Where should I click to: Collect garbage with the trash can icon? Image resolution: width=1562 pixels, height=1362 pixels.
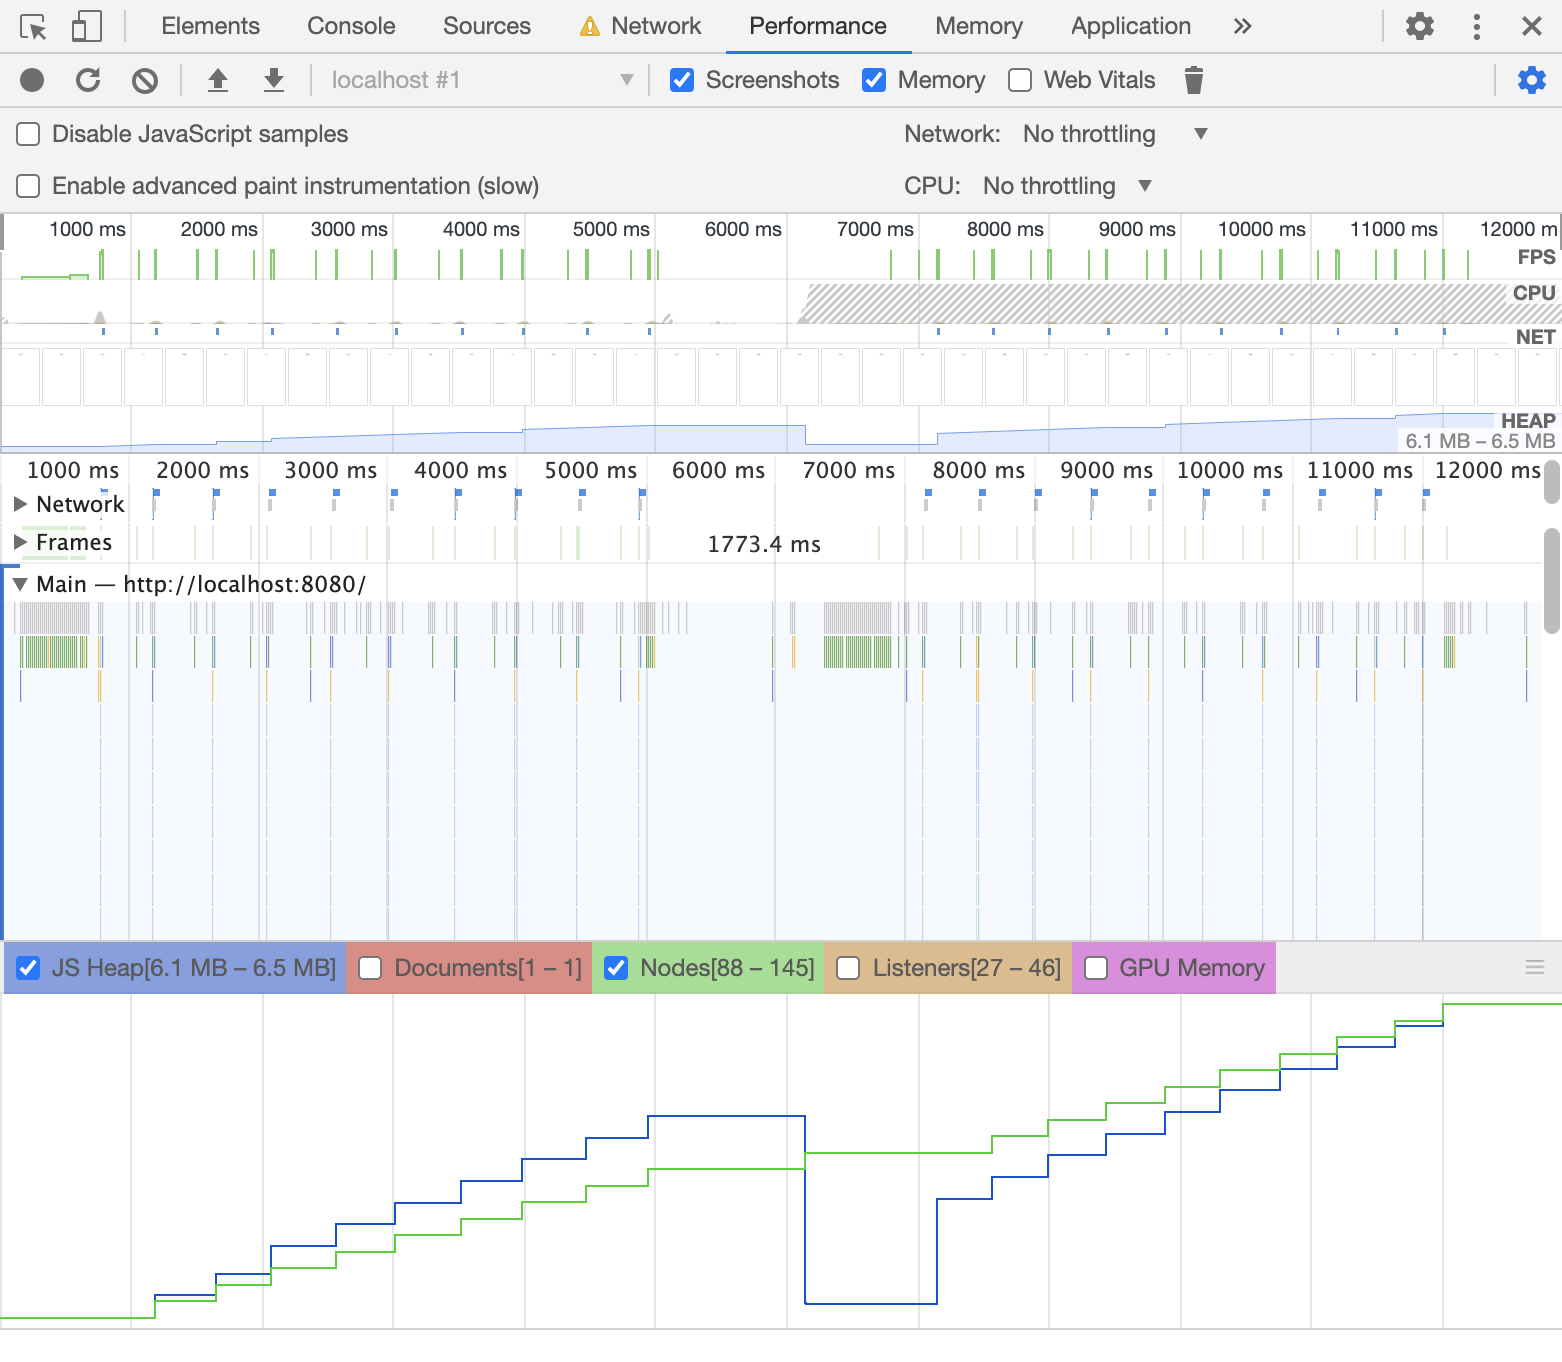click(x=1193, y=80)
